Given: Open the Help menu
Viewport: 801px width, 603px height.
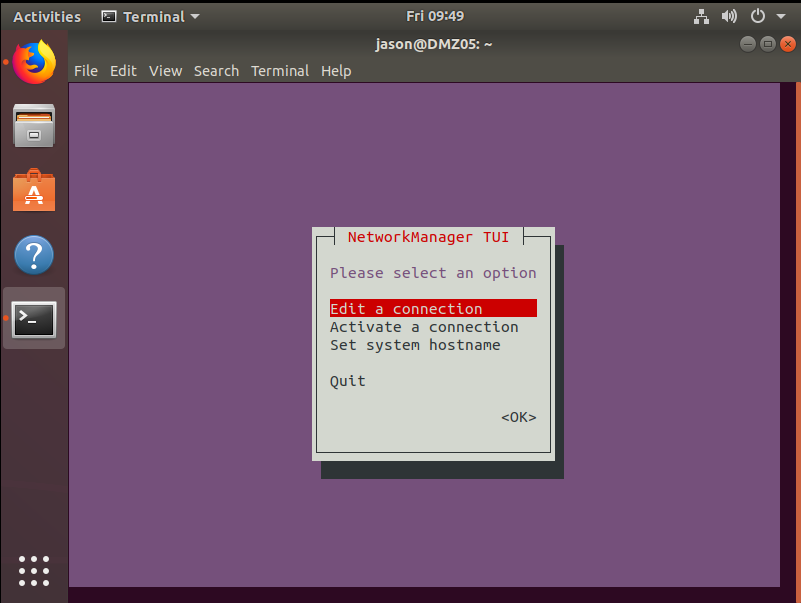Looking at the screenshot, I should point(336,71).
